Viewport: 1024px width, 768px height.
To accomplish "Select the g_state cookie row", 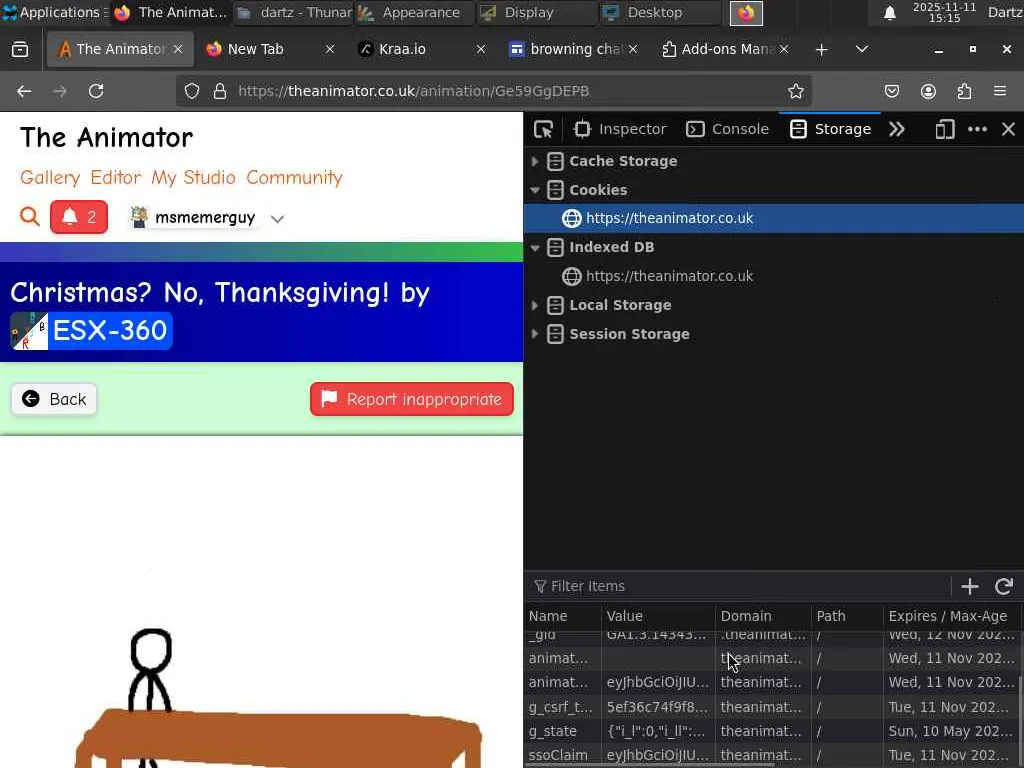I will 773,731.
